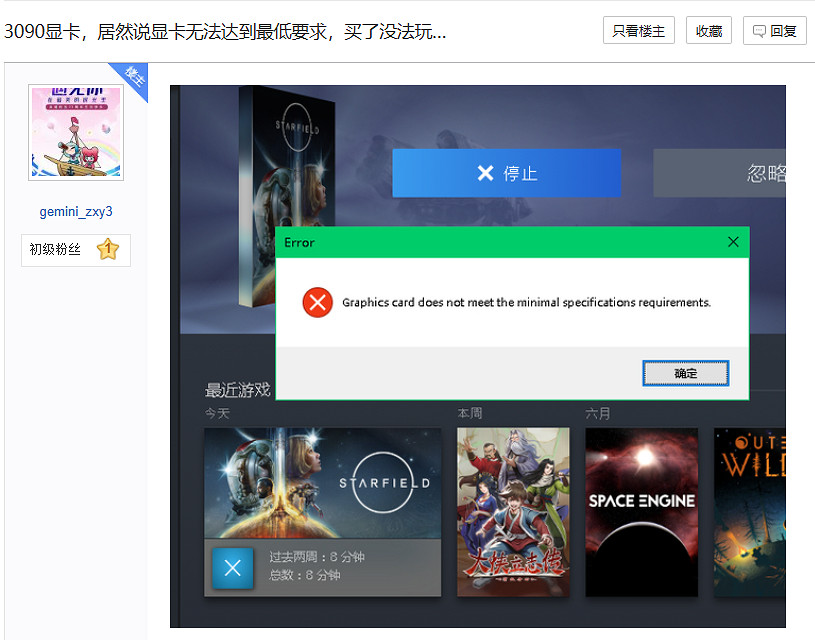815x640 pixels.
Task: Enable 只看楼主 filter
Action: click(638, 30)
